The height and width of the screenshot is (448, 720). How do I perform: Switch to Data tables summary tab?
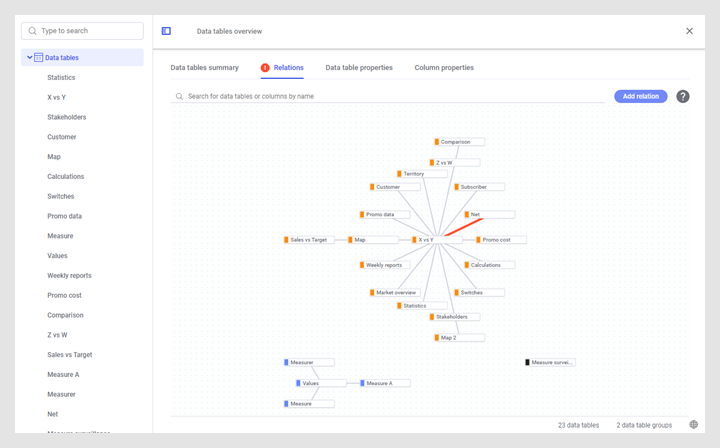[204, 68]
